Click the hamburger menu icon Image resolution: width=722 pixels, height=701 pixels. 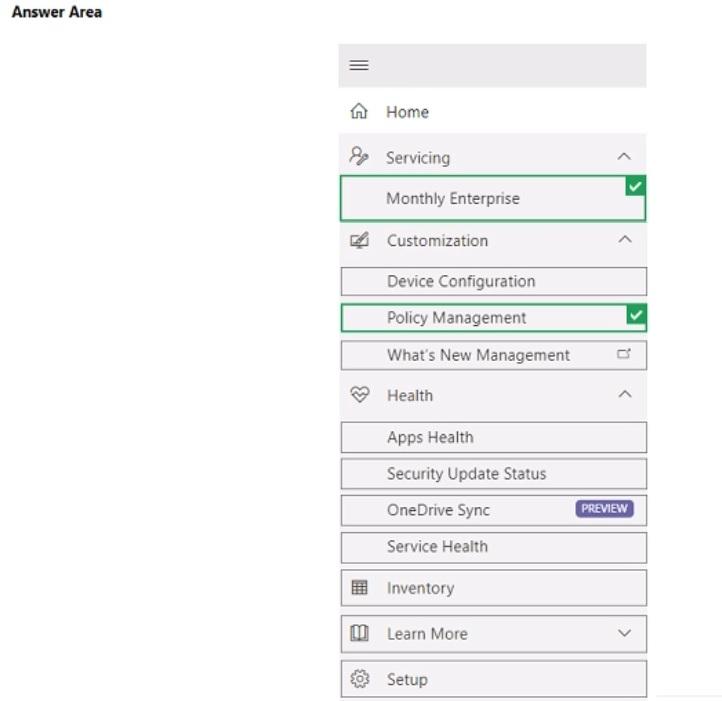click(359, 66)
